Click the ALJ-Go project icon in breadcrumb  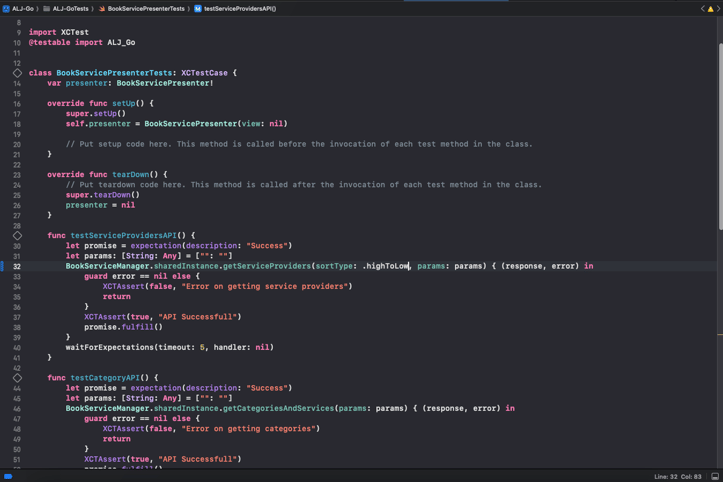tap(6, 9)
